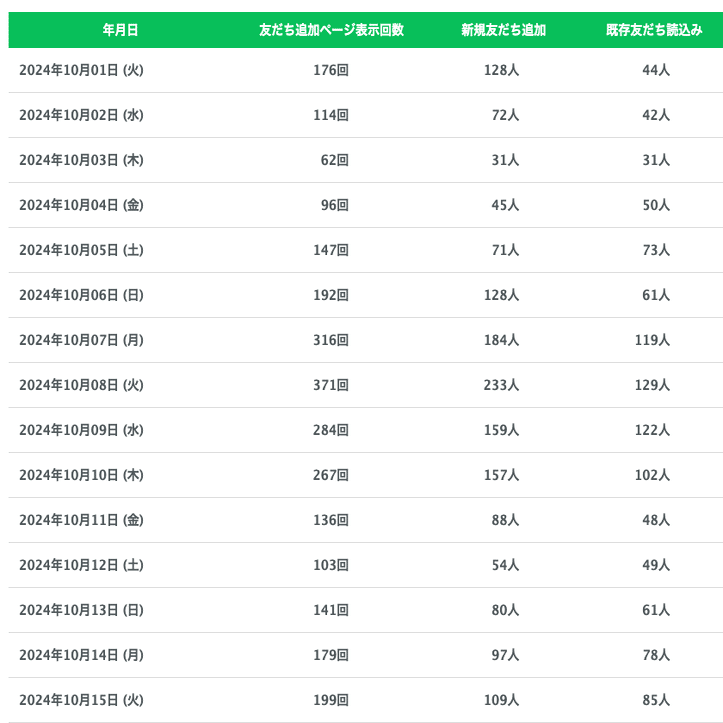
Task: Click the 371回 page view value
Action: point(330,385)
